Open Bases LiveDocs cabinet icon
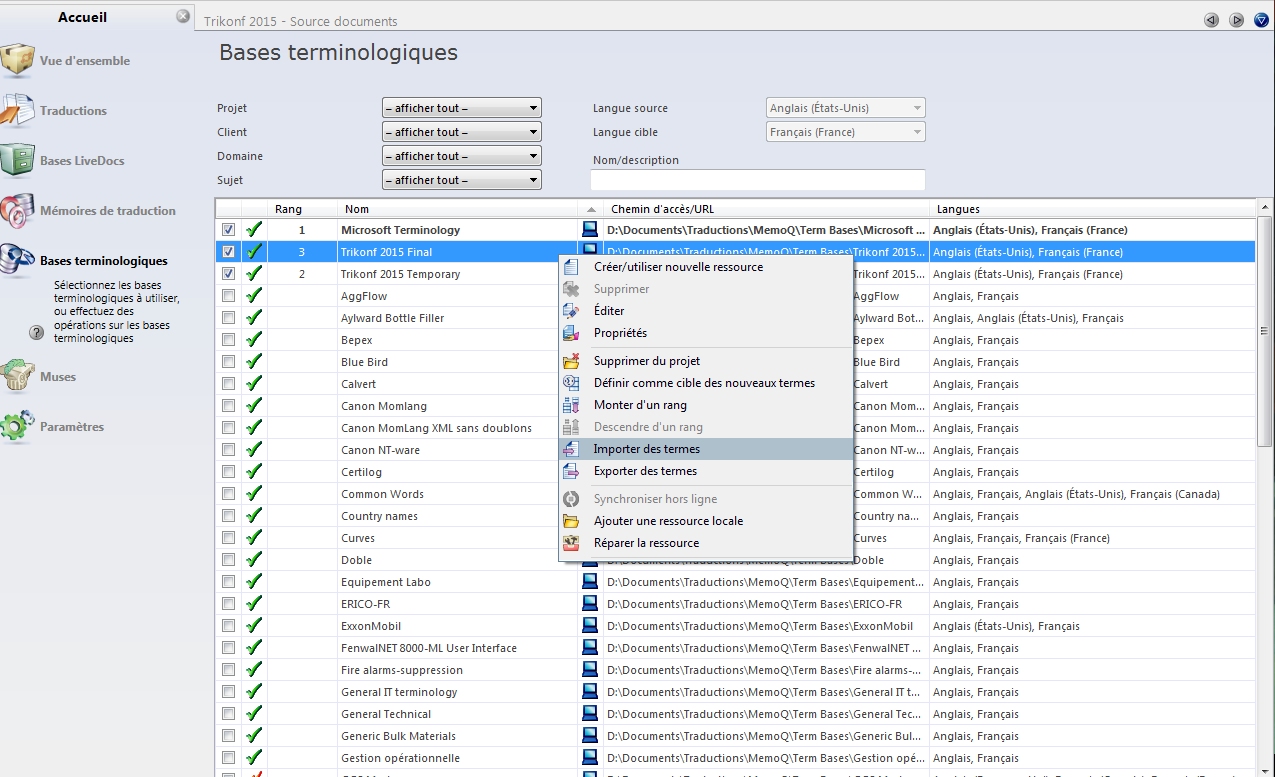Image resolution: width=1275 pixels, height=777 pixels. [x=17, y=160]
